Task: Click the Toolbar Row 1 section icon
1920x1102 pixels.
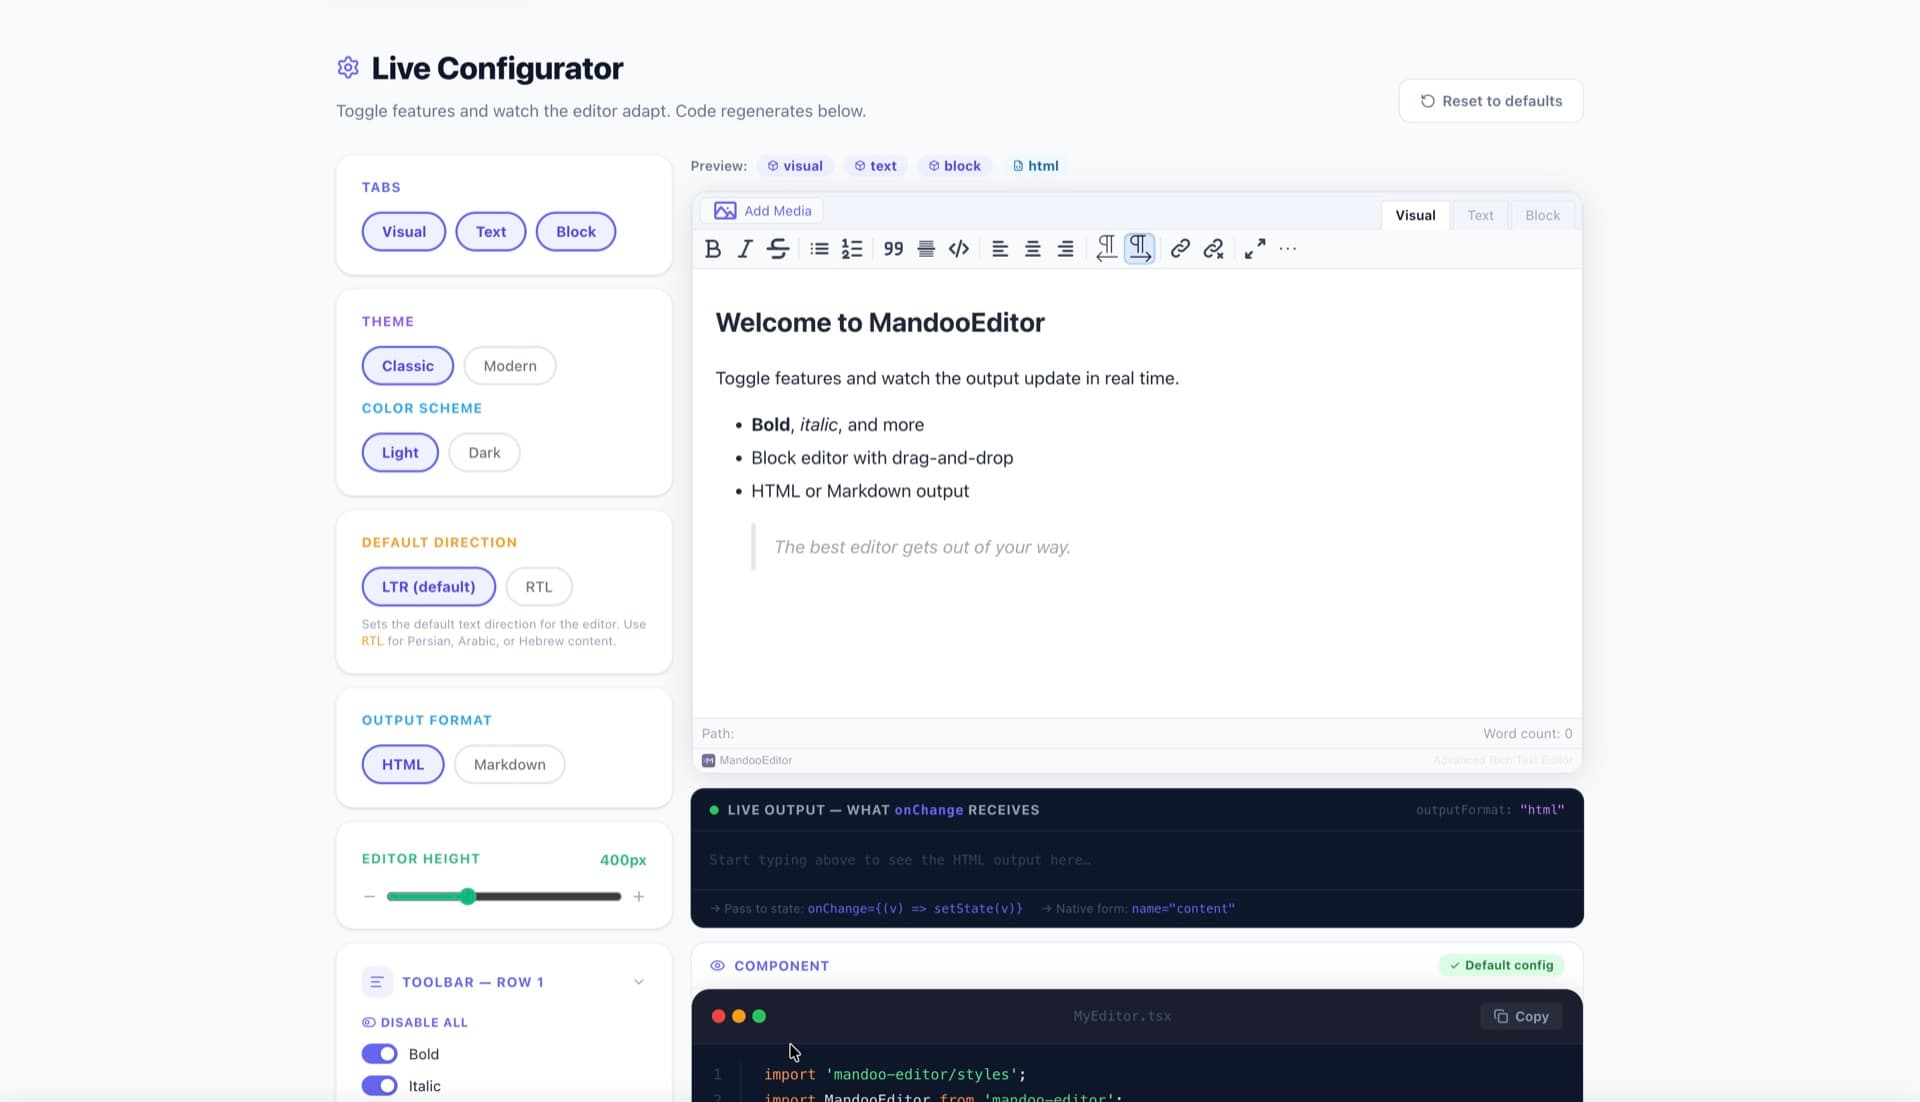Action: 377,982
